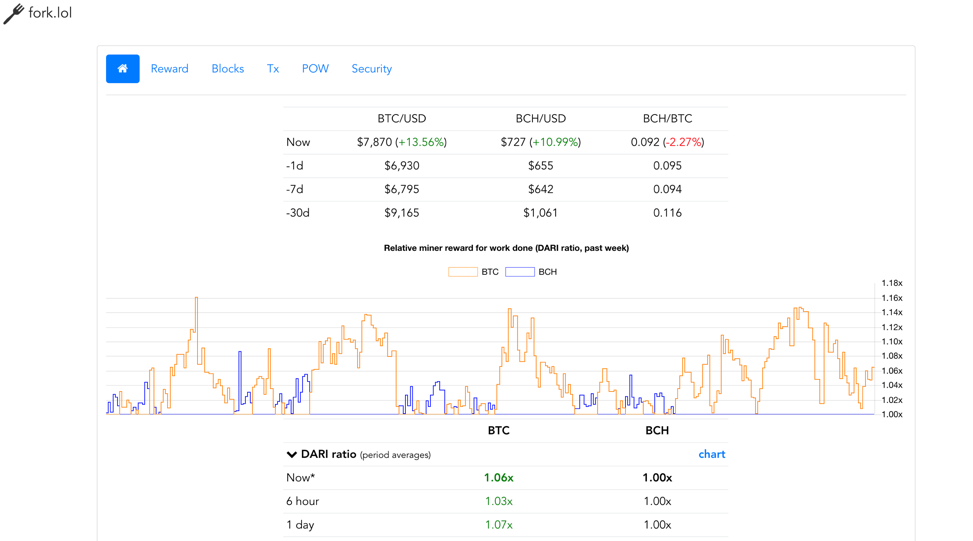The height and width of the screenshot is (541, 973).
Task: Click the BCH/BTC value 0.092
Action: pos(645,142)
